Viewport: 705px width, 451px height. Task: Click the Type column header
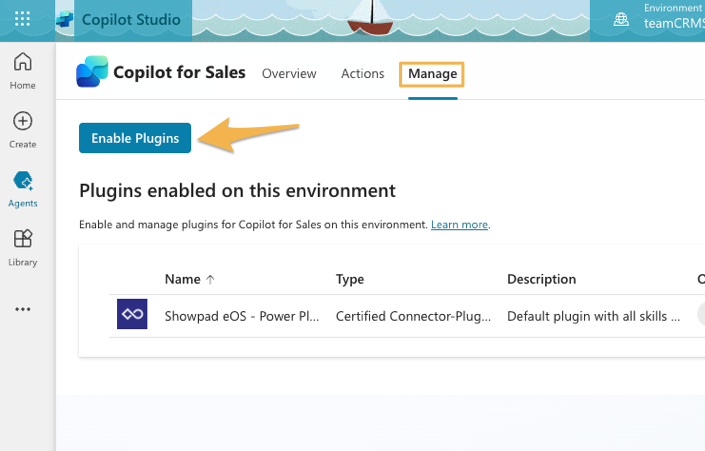pos(350,279)
